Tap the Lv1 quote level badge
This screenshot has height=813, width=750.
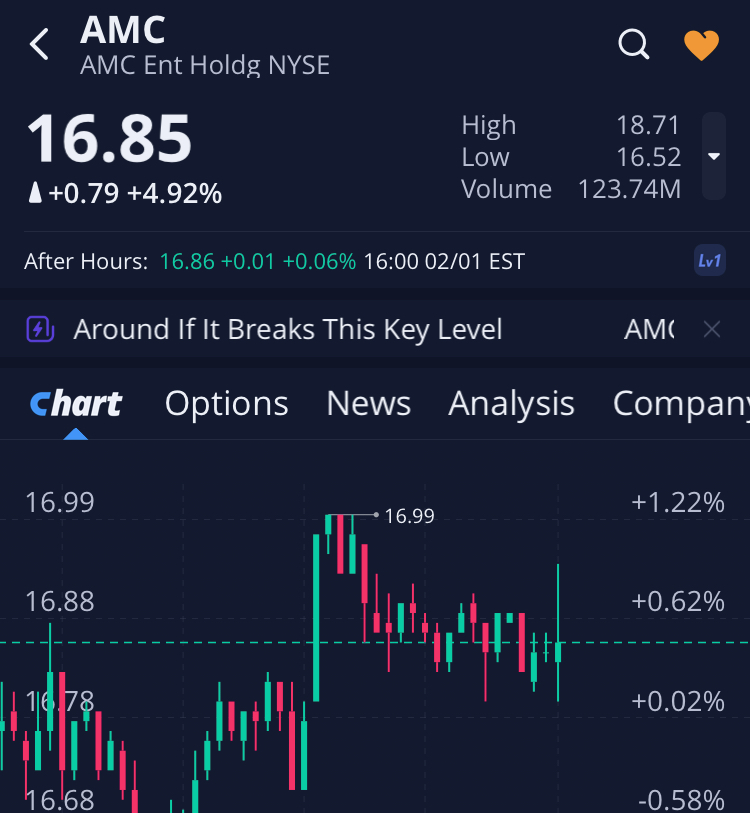tap(709, 261)
